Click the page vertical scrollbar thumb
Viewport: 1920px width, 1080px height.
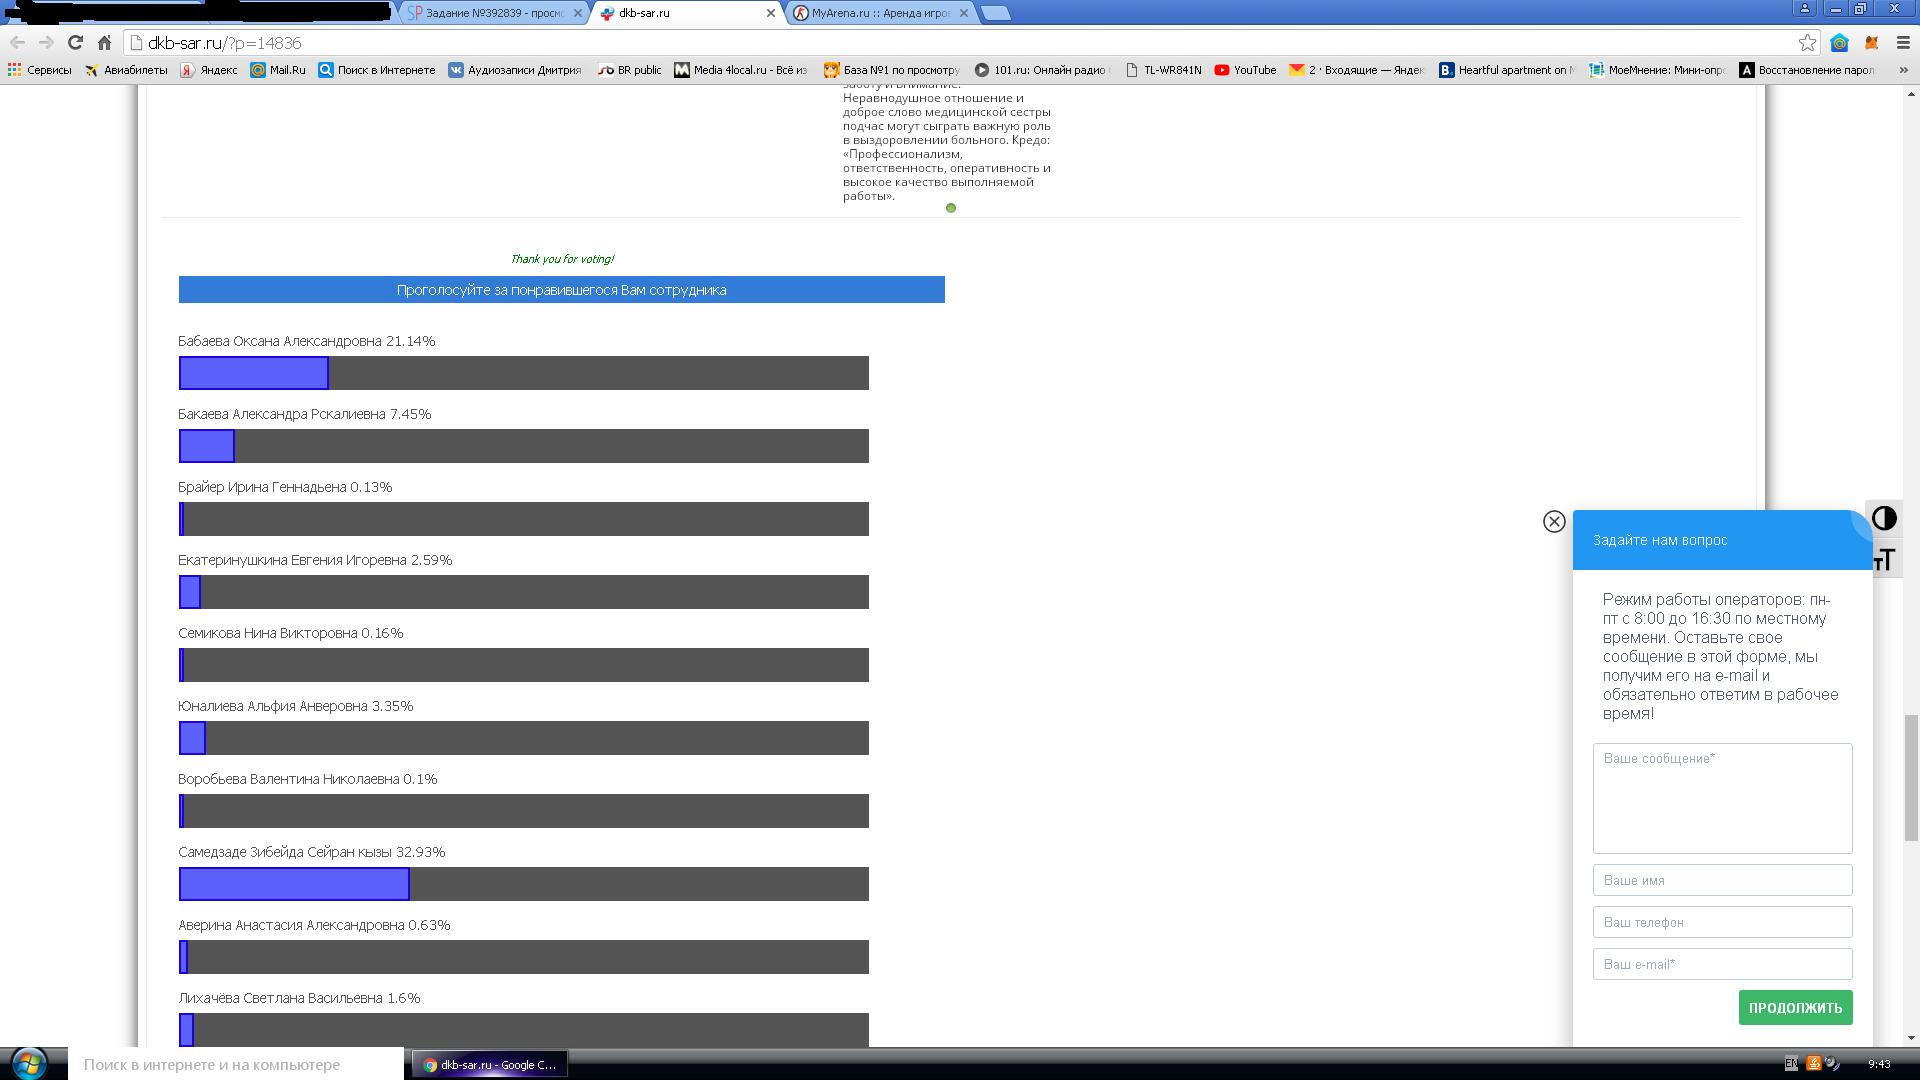(1911, 778)
